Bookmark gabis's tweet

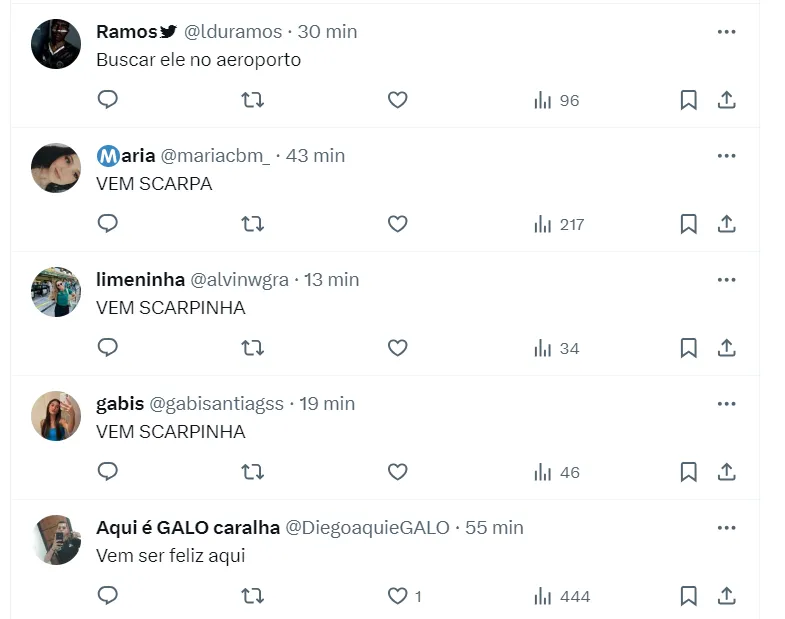688,472
